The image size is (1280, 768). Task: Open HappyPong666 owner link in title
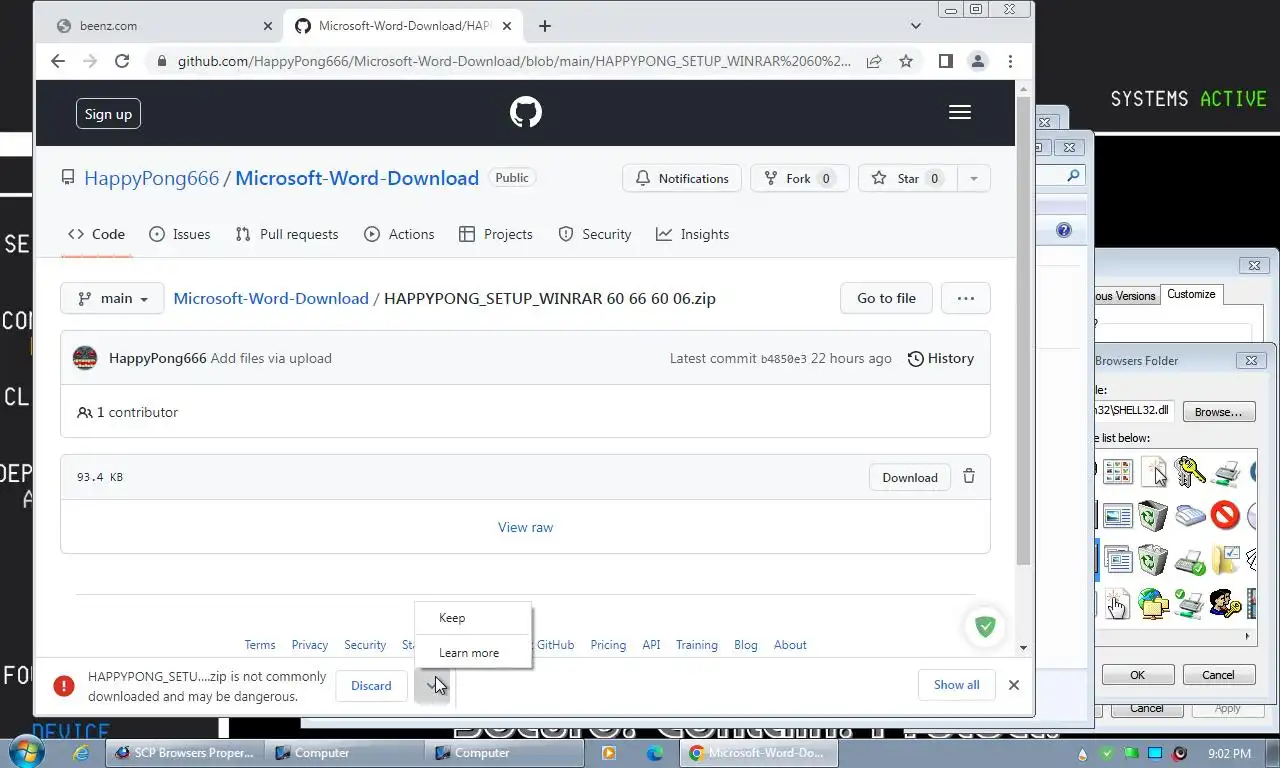pos(151,178)
